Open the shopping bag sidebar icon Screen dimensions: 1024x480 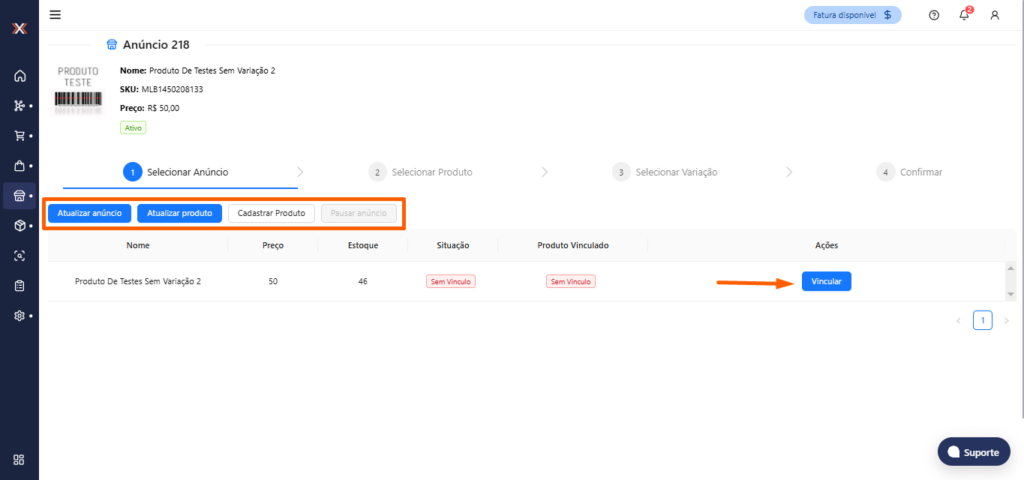click(19, 165)
